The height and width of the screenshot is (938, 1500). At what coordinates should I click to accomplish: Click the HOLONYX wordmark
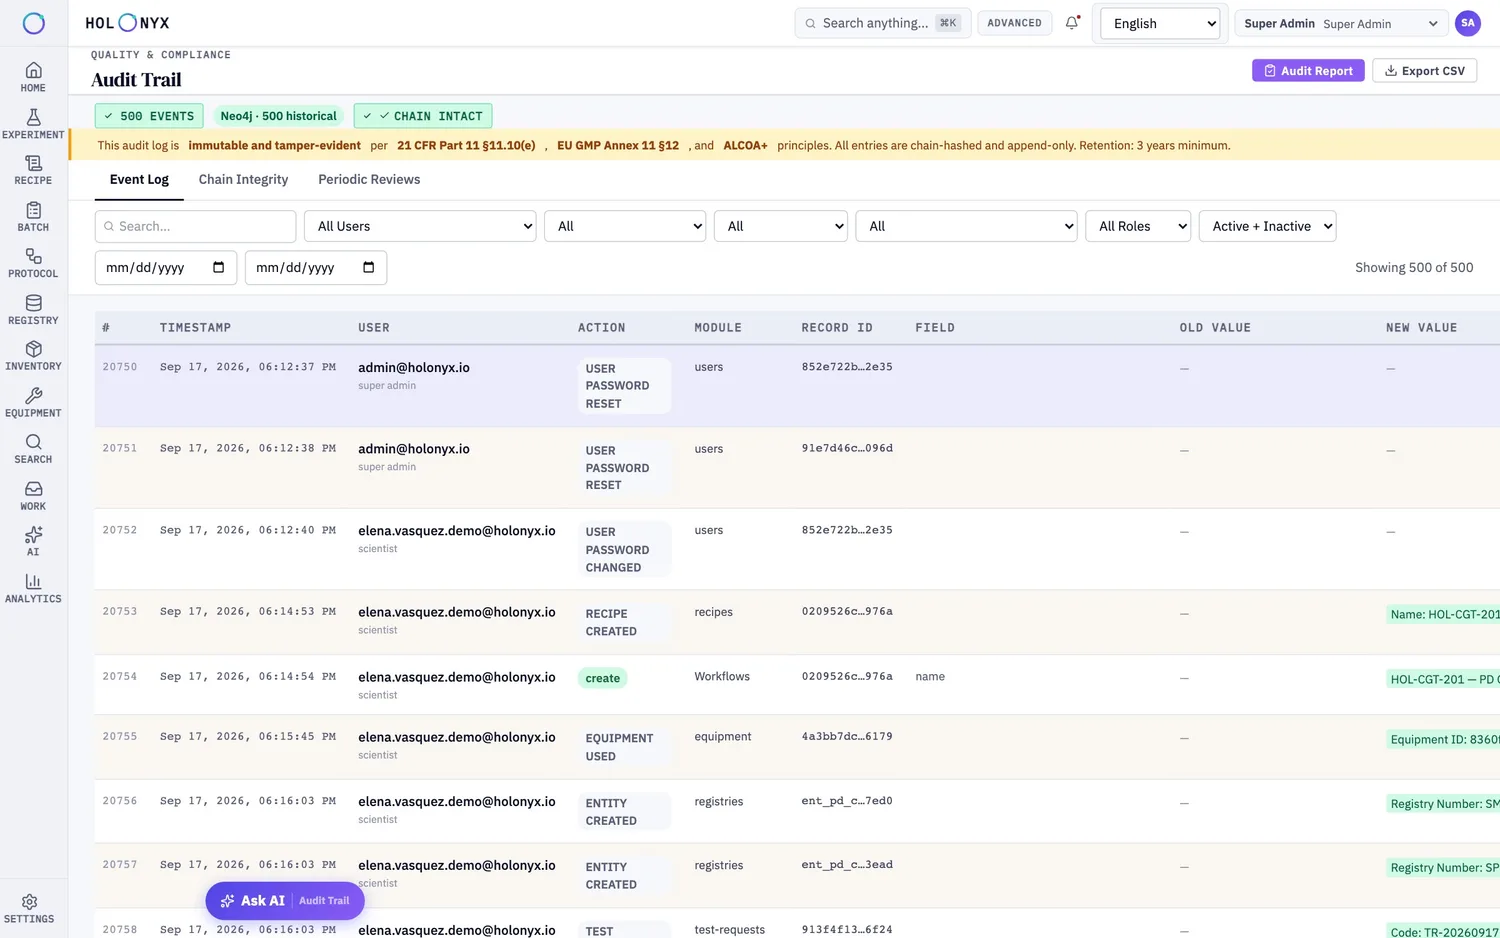pyautogui.click(x=127, y=23)
